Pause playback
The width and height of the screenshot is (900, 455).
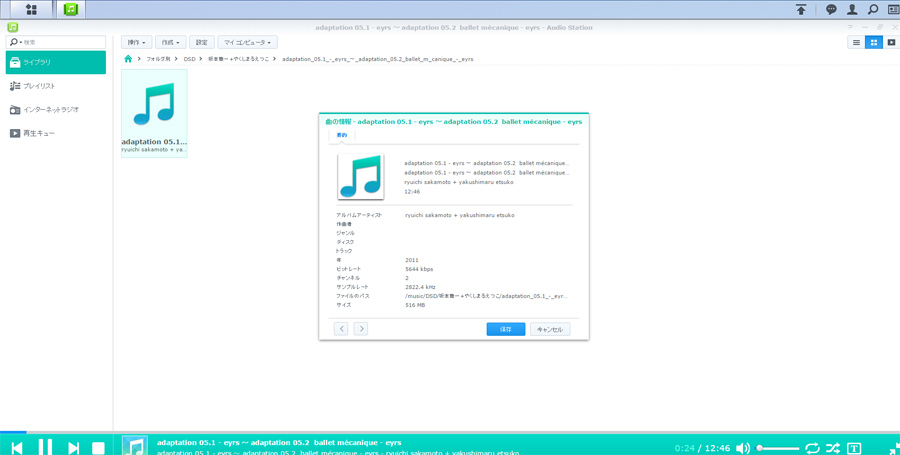[x=45, y=447]
